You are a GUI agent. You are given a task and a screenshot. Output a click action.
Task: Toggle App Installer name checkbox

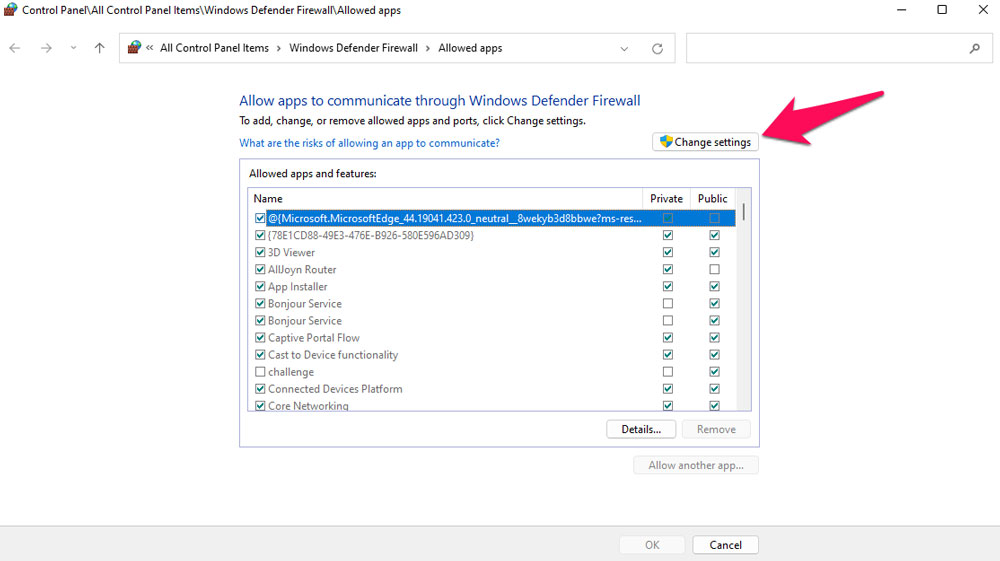[x=260, y=287]
